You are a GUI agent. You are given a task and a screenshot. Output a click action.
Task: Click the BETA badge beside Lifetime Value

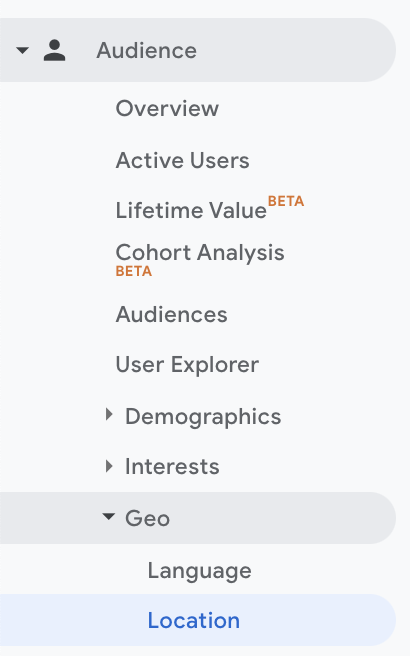pos(286,201)
